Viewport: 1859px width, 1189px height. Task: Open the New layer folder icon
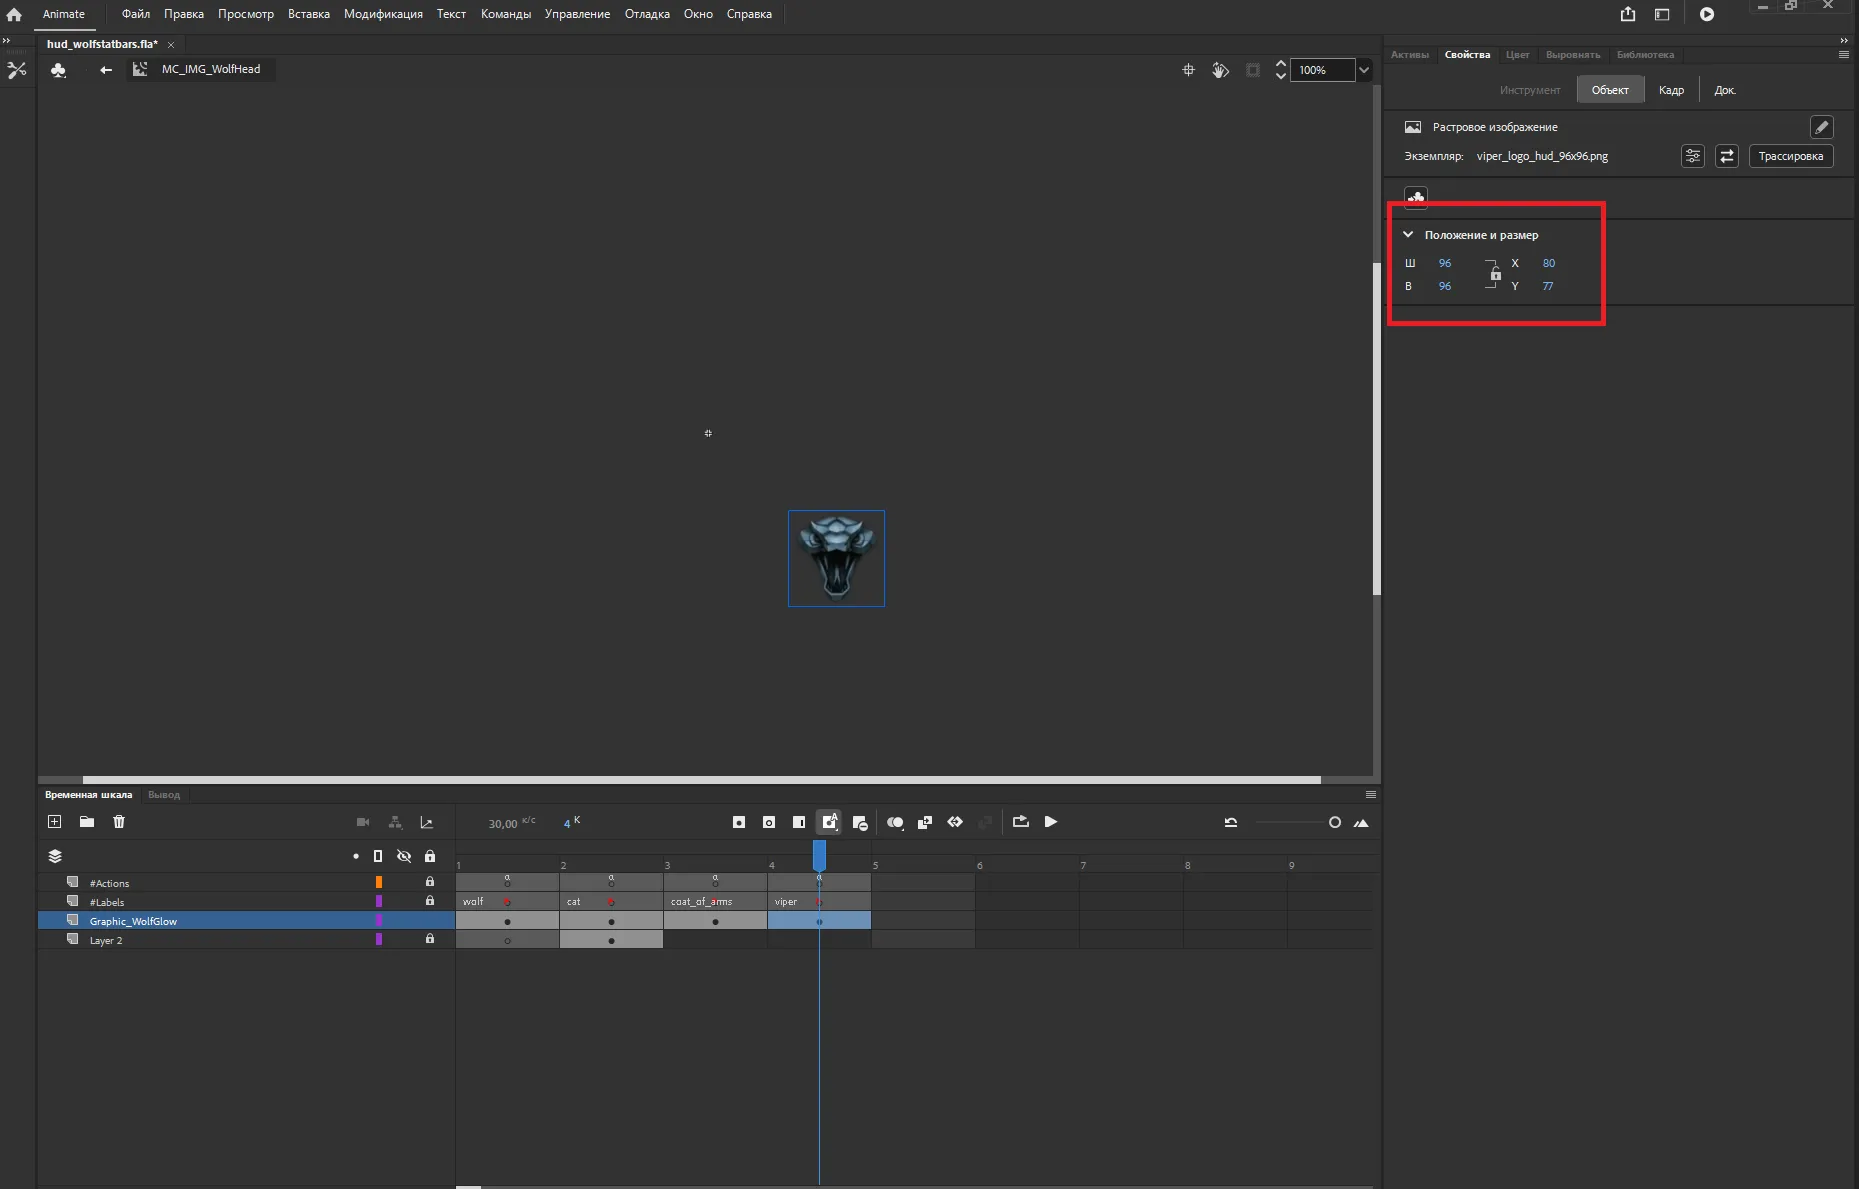tap(86, 822)
